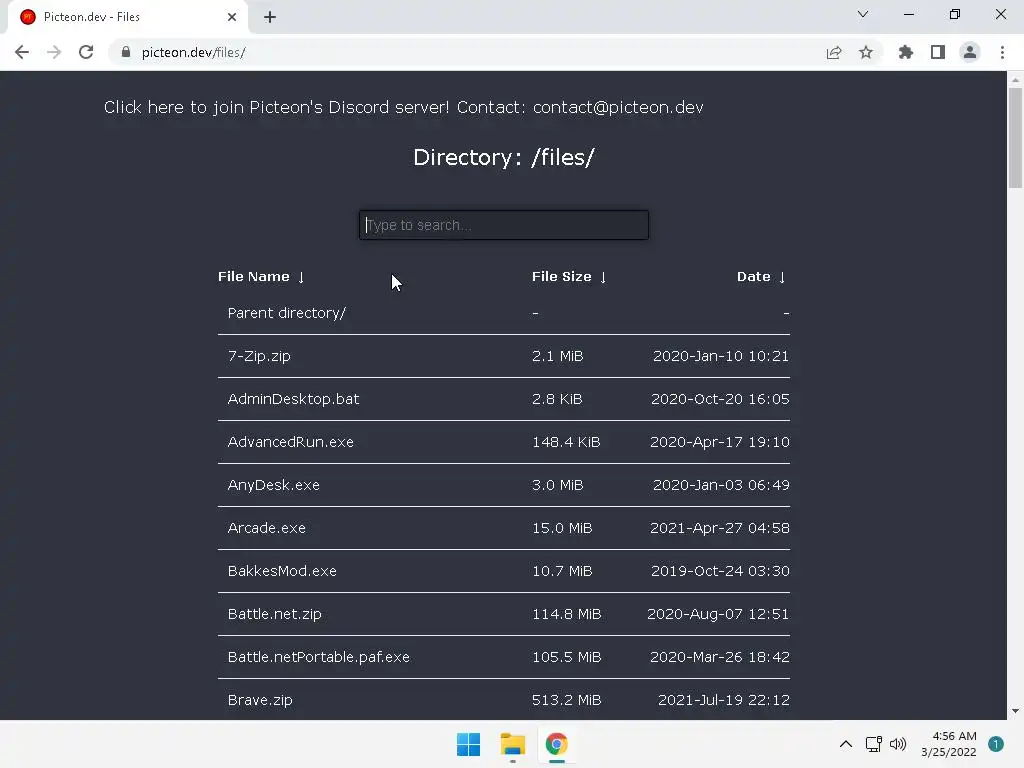Open the Parent directory/ link
The height and width of the screenshot is (768, 1024).
[x=287, y=313]
